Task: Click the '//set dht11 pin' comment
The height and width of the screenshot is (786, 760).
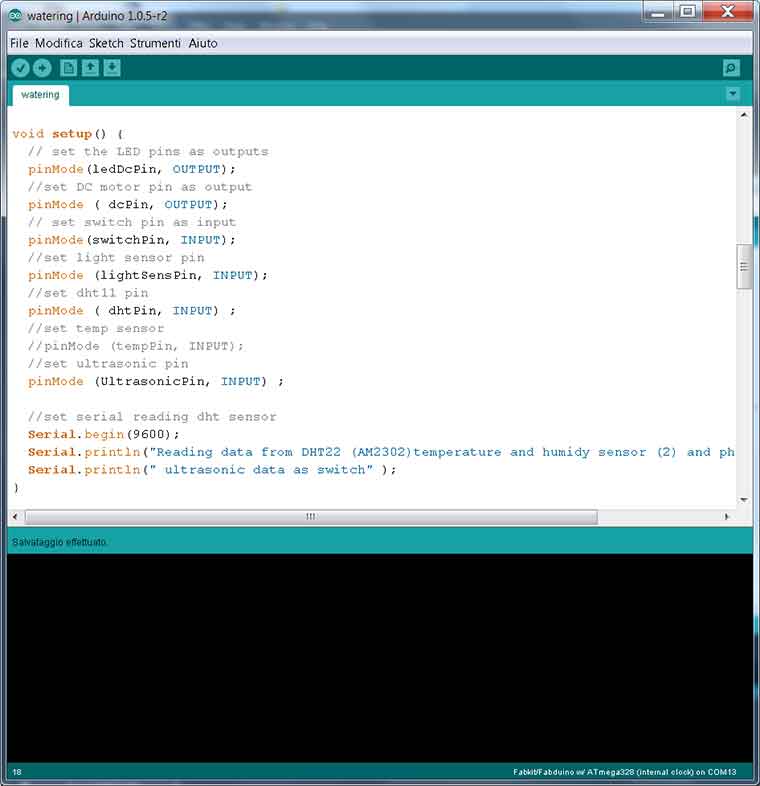Action: pyautogui.click(x=88, y=293)
